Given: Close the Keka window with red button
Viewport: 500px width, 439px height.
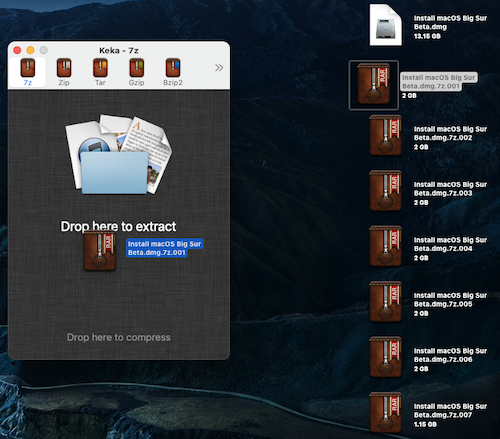Looking at the screenshot, I should (17, 50).
